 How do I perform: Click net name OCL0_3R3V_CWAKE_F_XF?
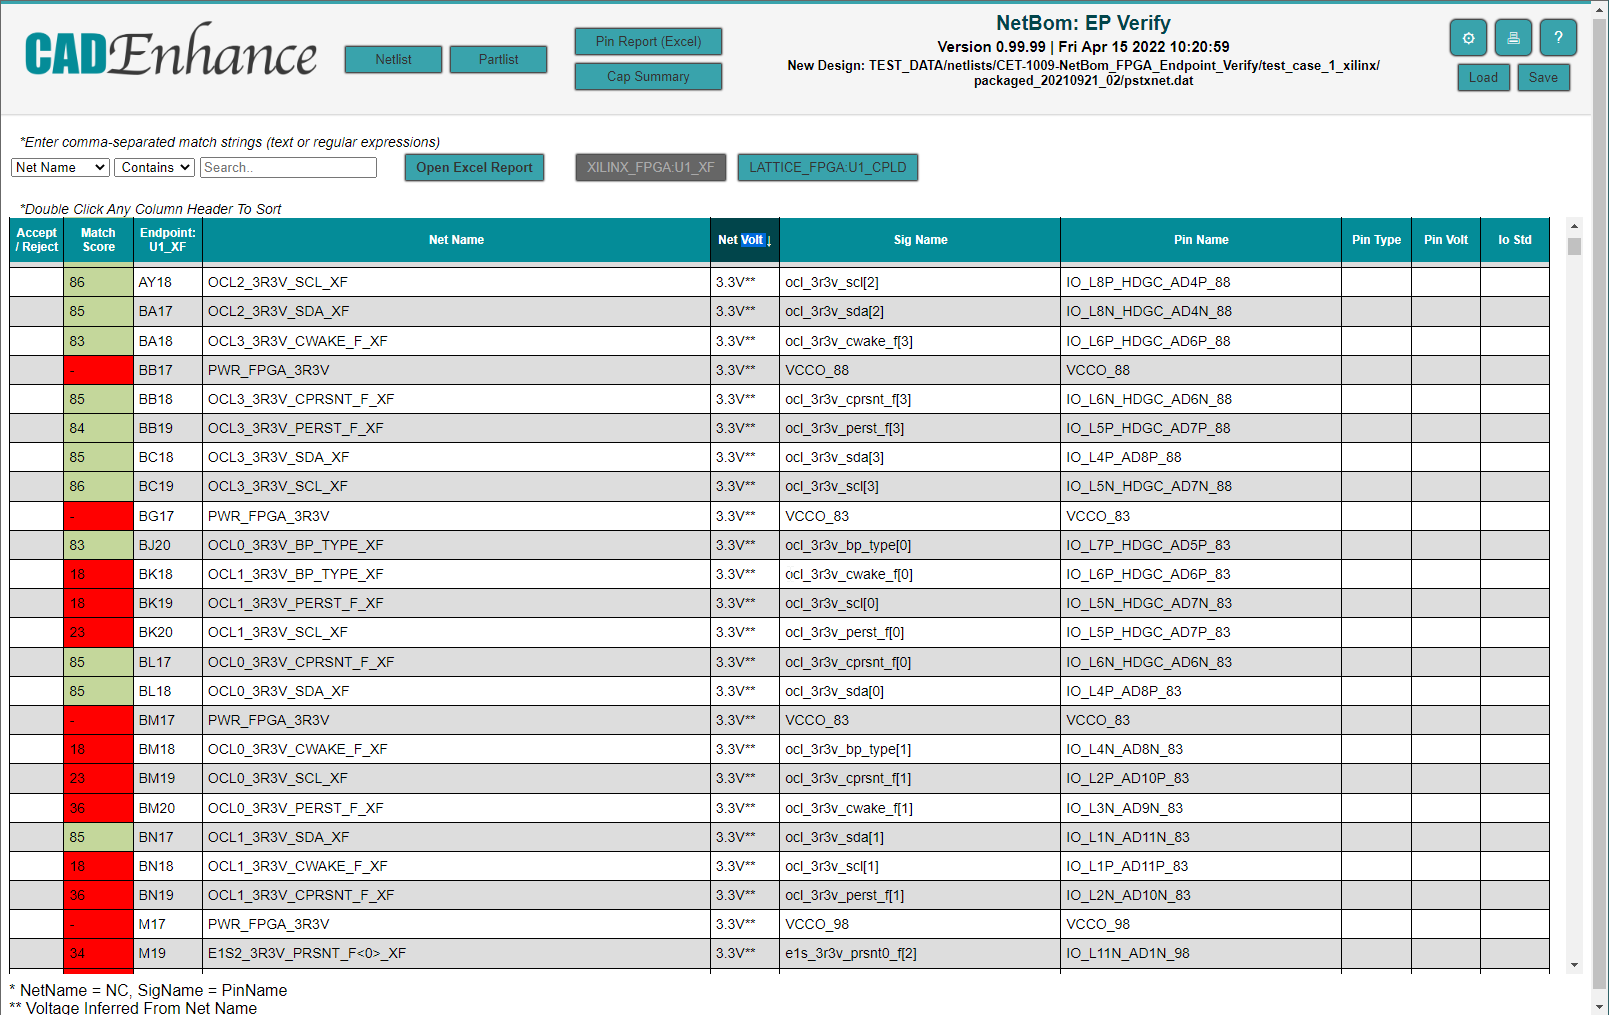click(298, 749)
